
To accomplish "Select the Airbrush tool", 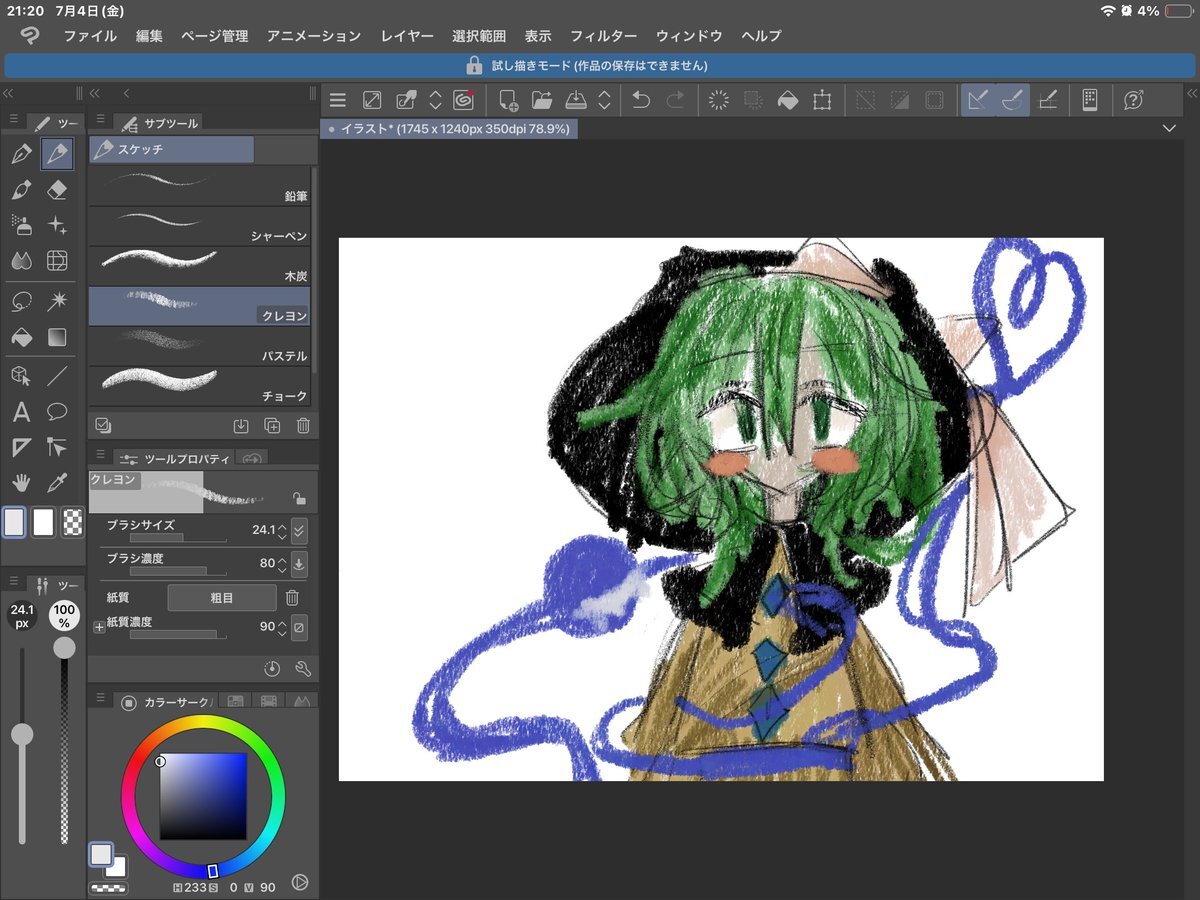I will point(21,225).
